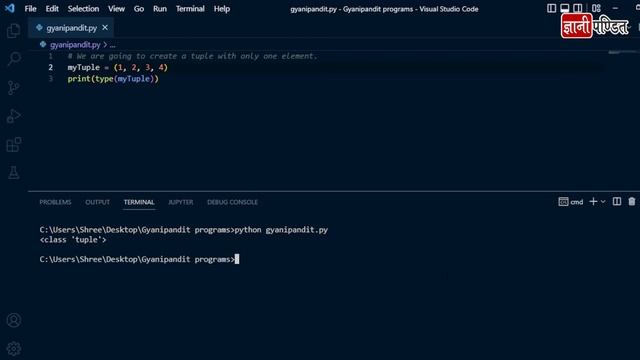640x360 pixels.
Task: Open the Source Control view
Action: point(13,87)
